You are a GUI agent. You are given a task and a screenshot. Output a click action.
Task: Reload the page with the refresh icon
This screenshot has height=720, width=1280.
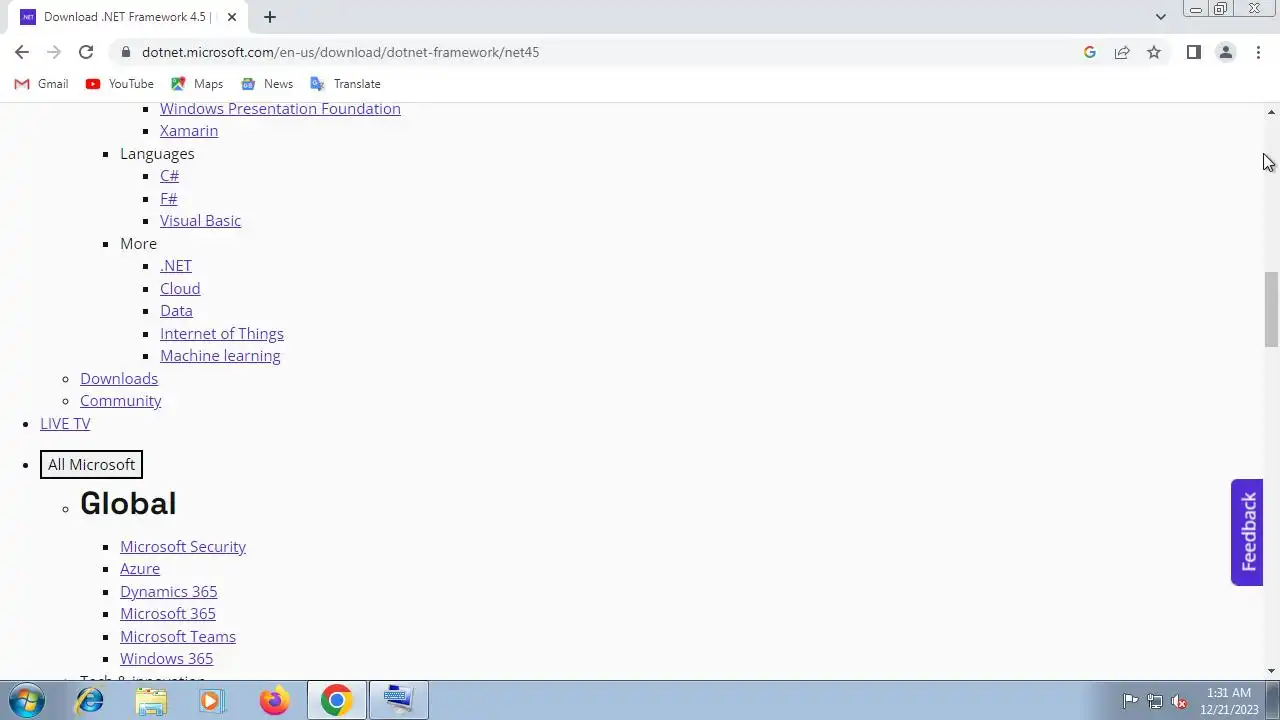(86, 52)
